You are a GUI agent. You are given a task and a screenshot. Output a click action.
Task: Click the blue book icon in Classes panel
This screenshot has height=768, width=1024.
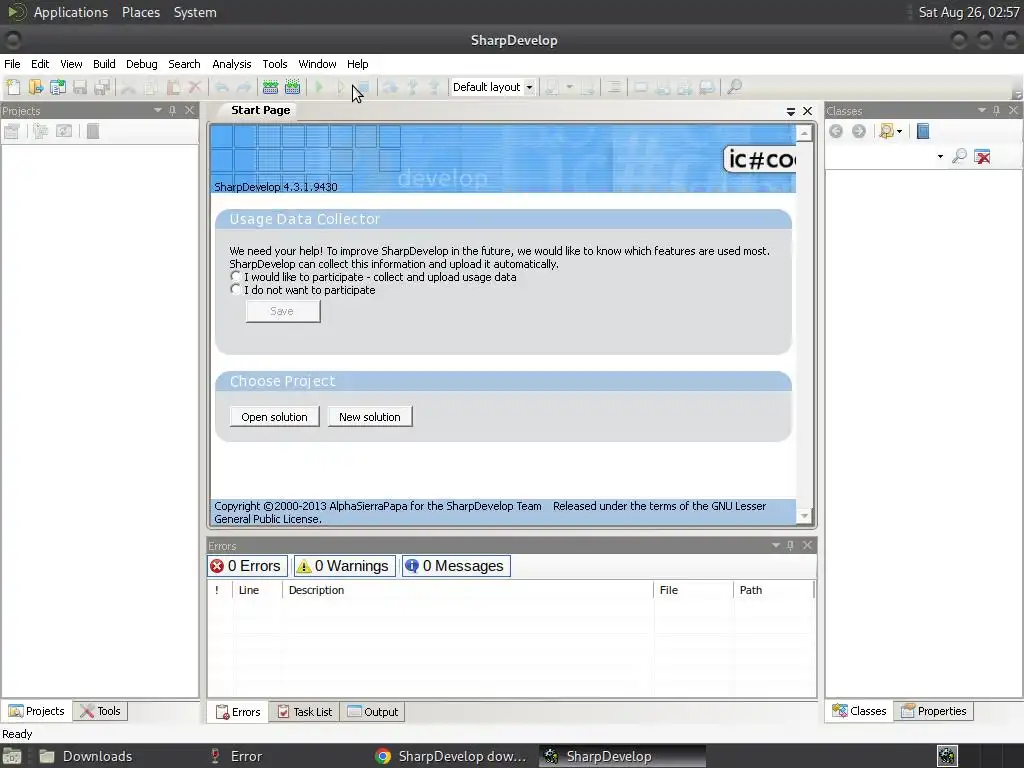coord(923,131)
